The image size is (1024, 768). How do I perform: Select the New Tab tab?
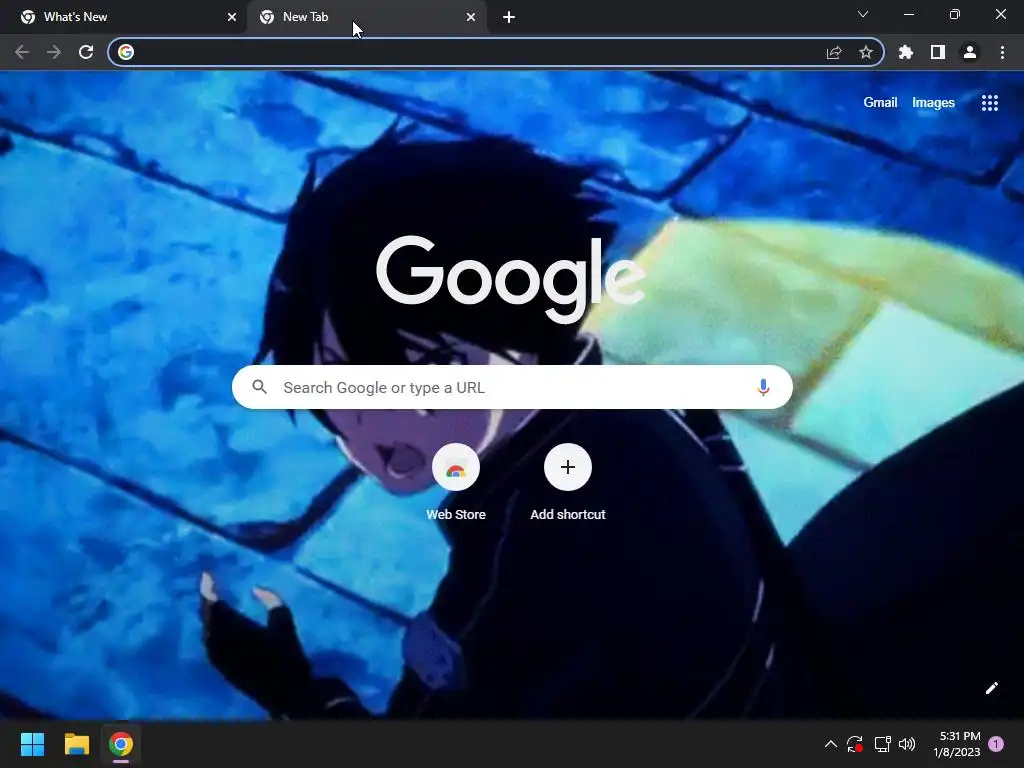[366, 17]
